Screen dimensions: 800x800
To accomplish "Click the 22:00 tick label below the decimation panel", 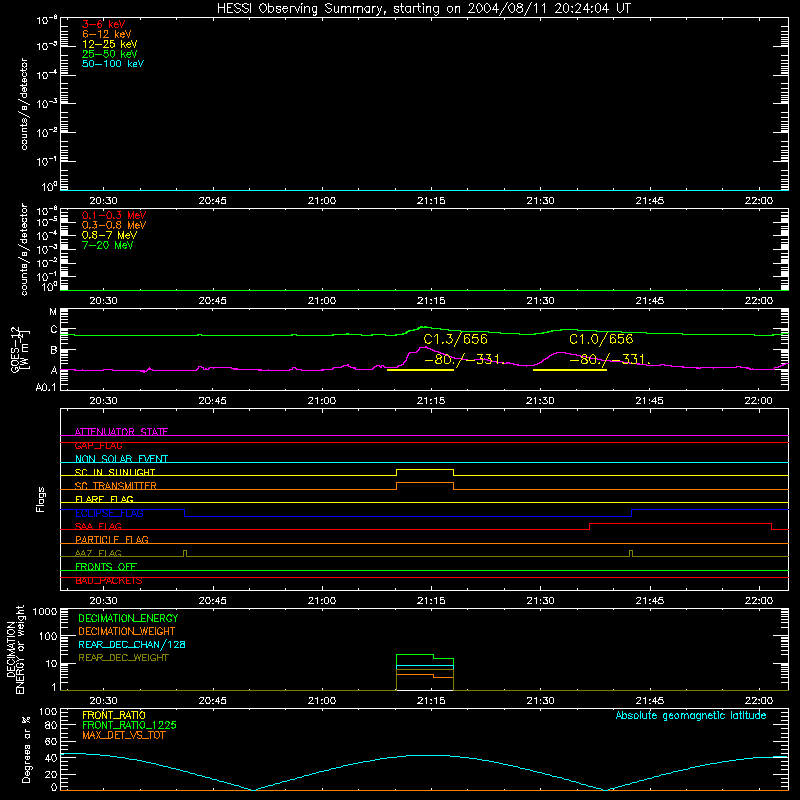I will [x=759, y=701].
